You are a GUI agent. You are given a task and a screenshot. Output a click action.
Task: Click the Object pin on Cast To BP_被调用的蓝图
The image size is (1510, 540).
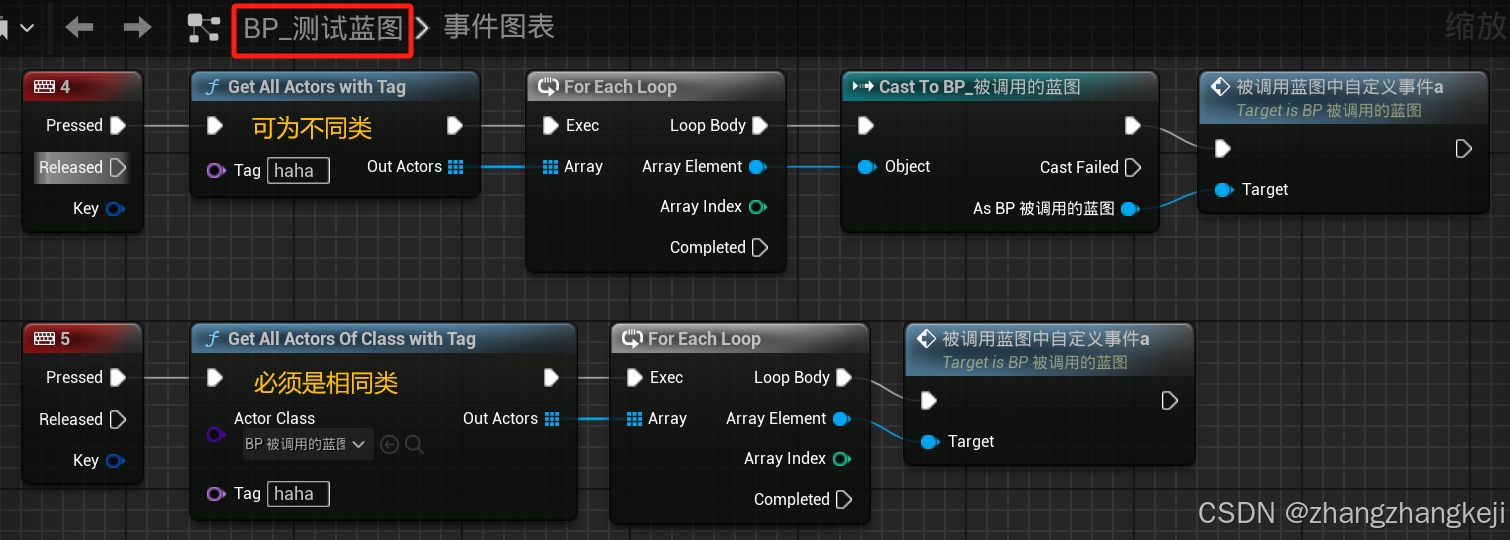click(x=867, y=166)
